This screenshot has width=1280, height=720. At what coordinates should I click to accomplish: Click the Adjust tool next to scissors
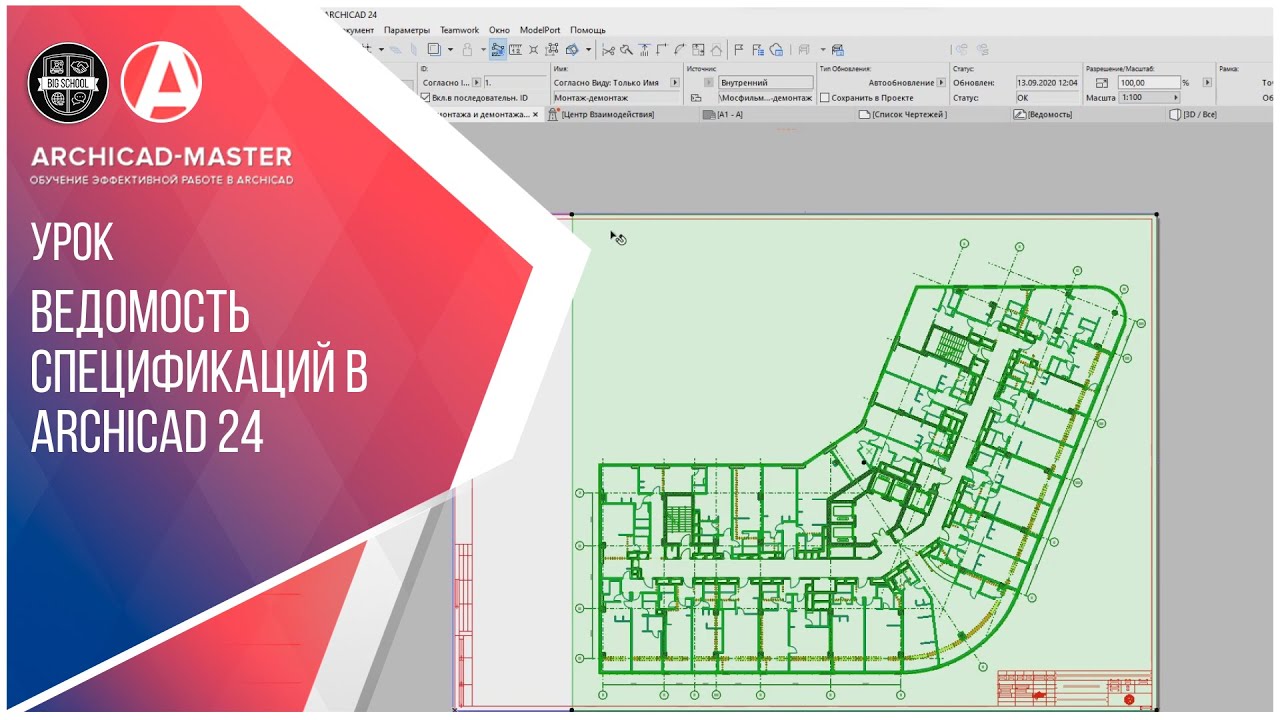coord(626,50)
